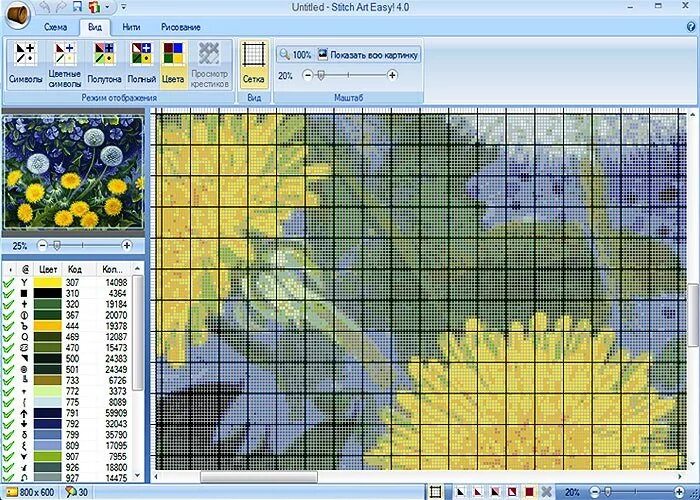Select colors mode icon in status bar

tap(529, 492)
